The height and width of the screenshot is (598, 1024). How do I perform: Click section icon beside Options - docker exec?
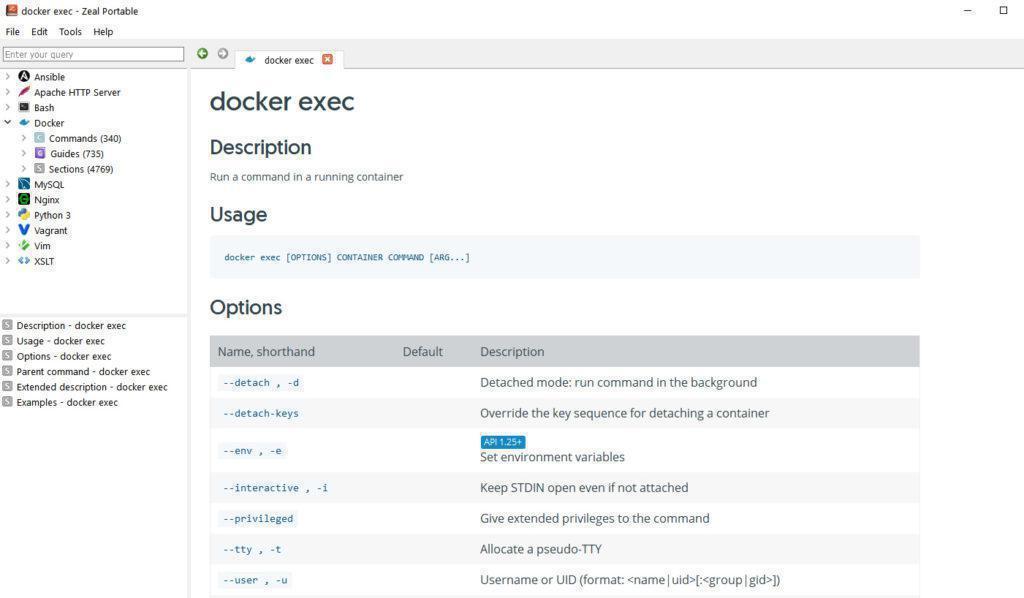tap(7, 356)
